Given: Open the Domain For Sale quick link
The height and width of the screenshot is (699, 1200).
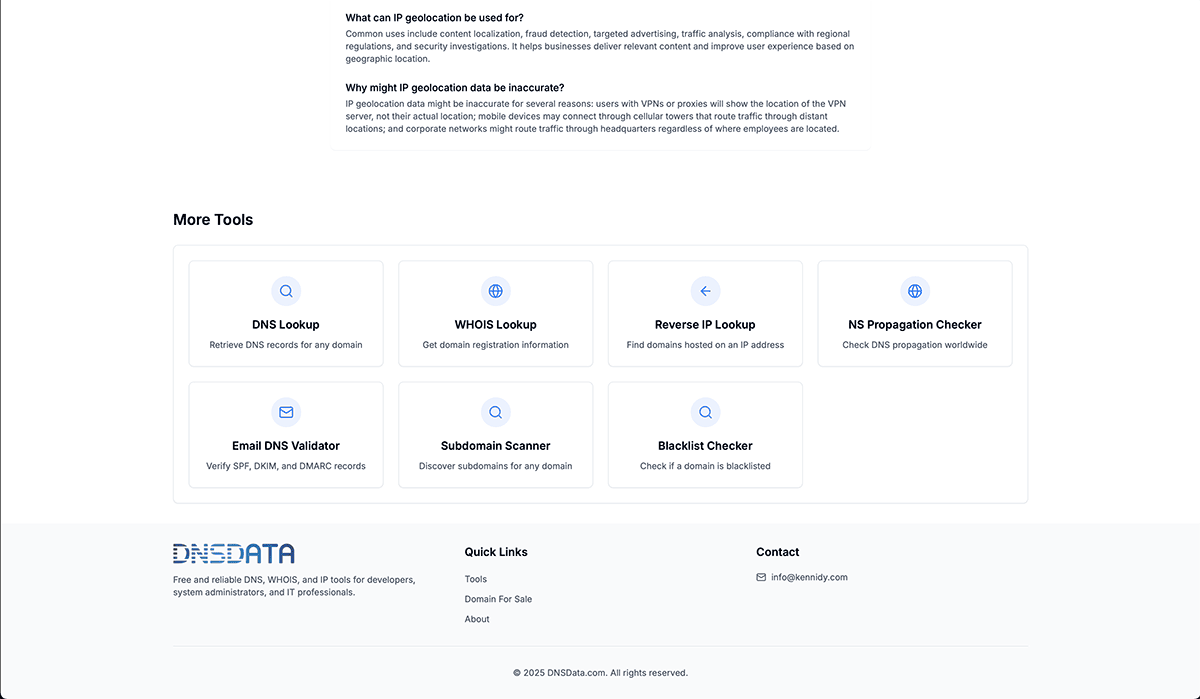Looking at the screenshot, I should [x=498, y=599].
